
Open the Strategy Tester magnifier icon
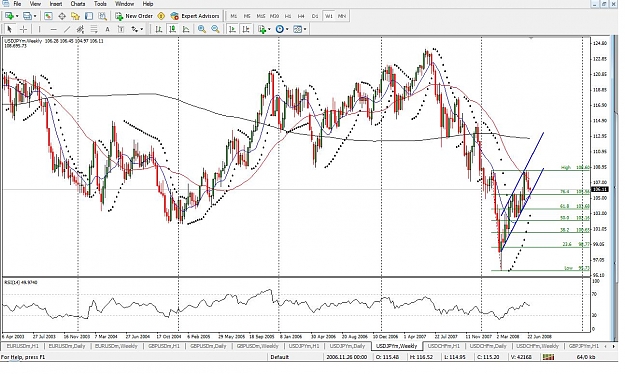[102, 16]
